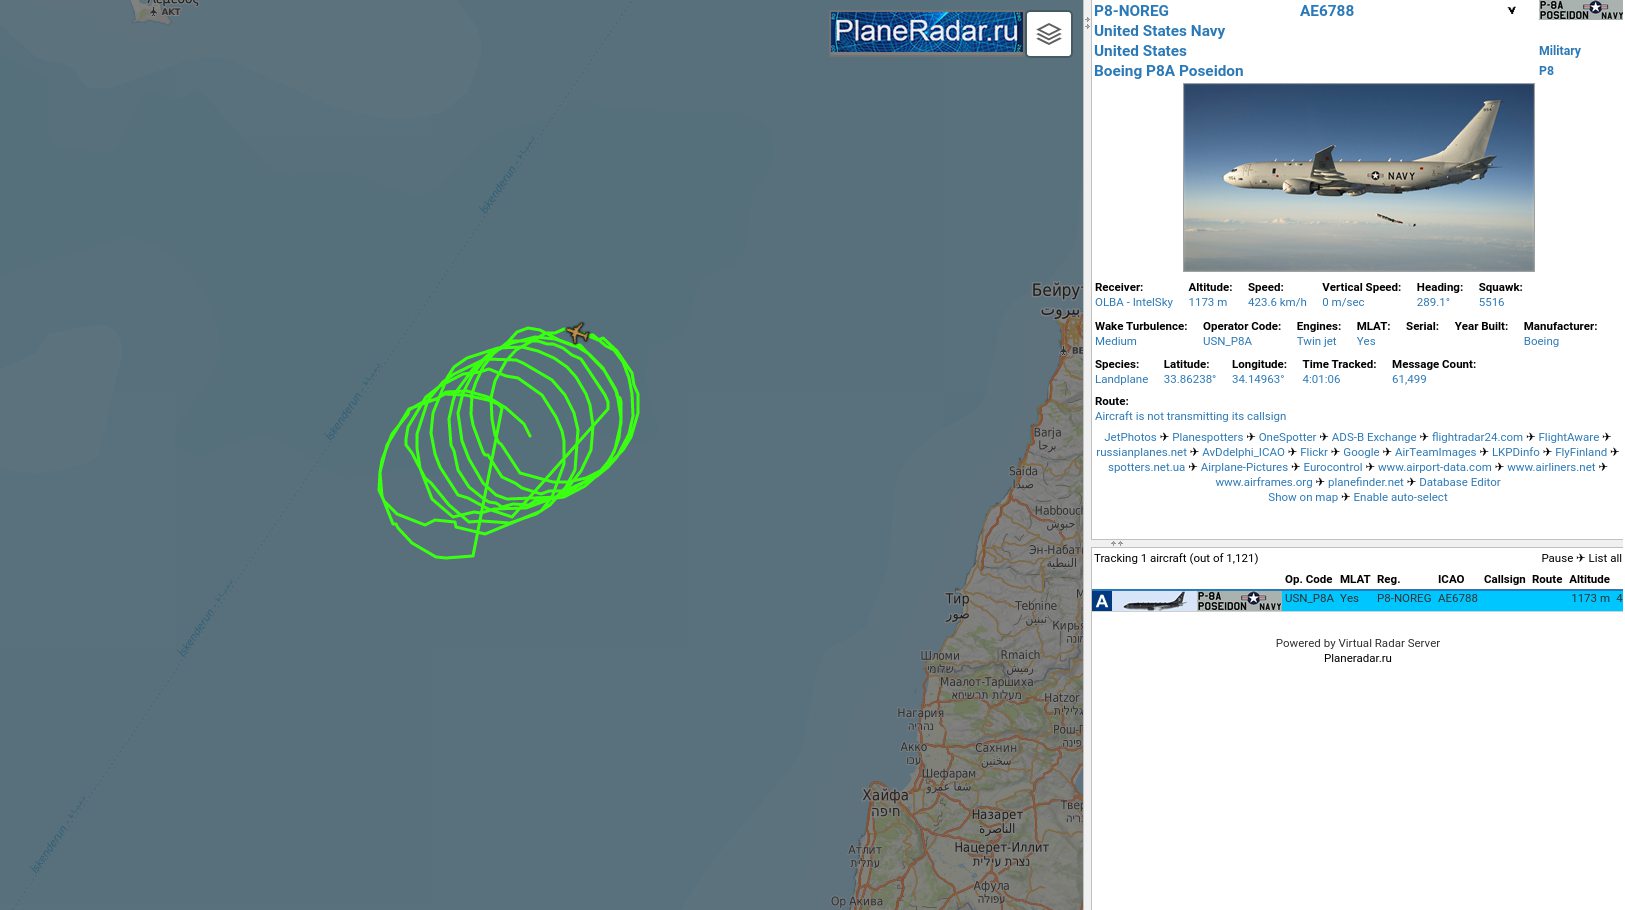Click the aircraft silhouette in list row

point(1155,601)
